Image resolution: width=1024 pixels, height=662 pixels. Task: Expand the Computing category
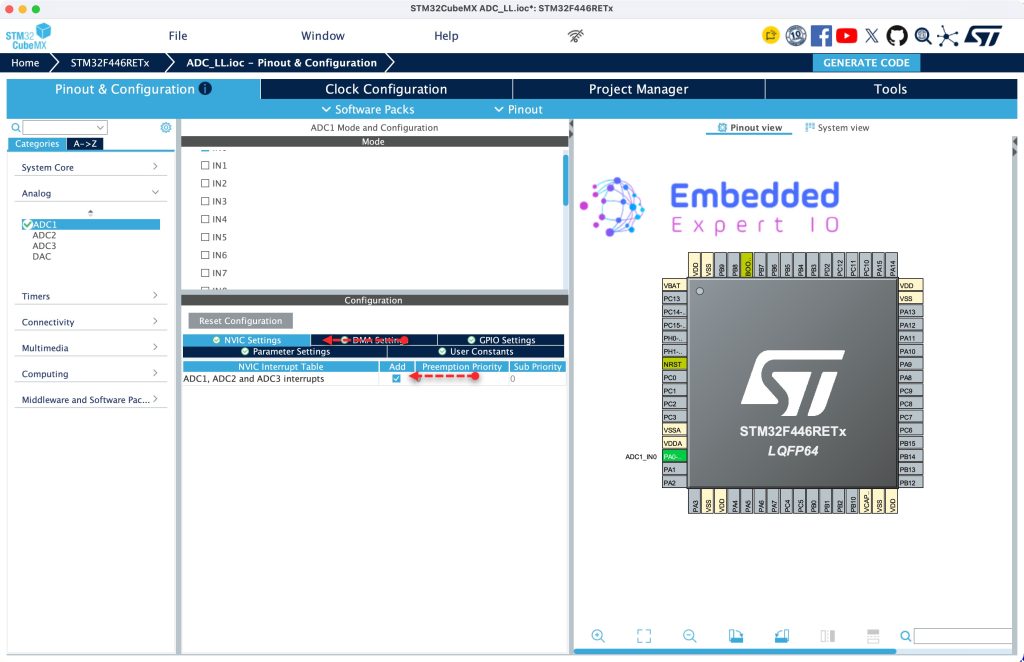pyautogui.click(x=90, y=373)
